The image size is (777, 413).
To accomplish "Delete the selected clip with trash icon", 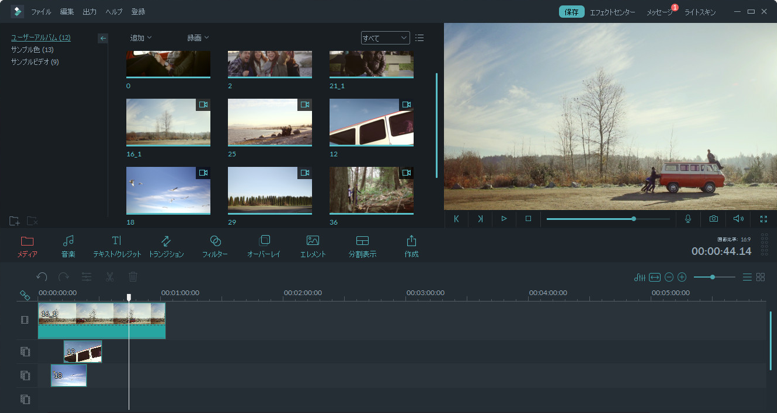I will [133, 277].
